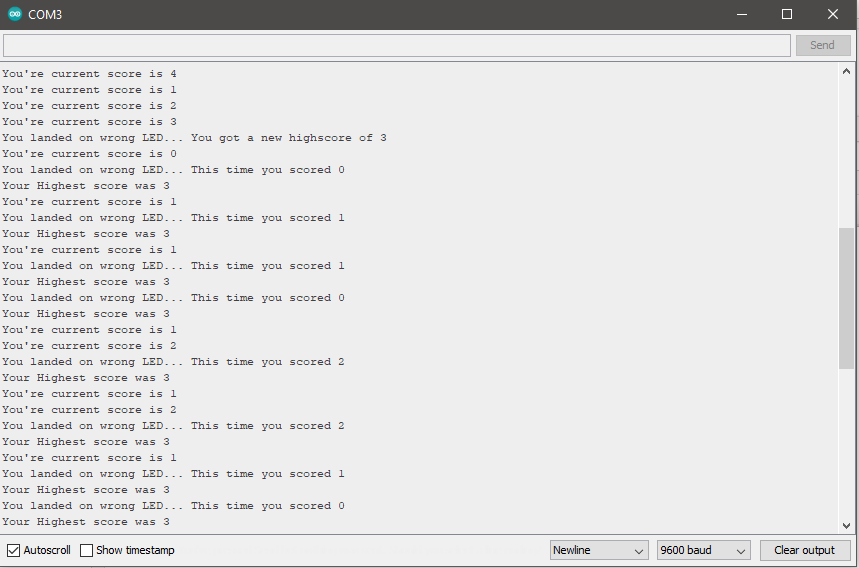Click the serial message input field
The height and width of the screenshot is (568, 859).
point(397,45)
